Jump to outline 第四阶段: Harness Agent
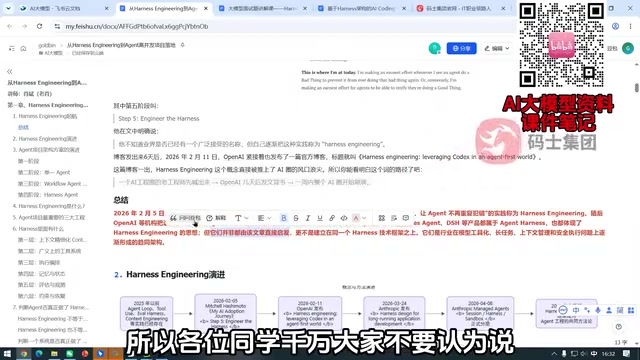640x360 pixels. (48, 195)
